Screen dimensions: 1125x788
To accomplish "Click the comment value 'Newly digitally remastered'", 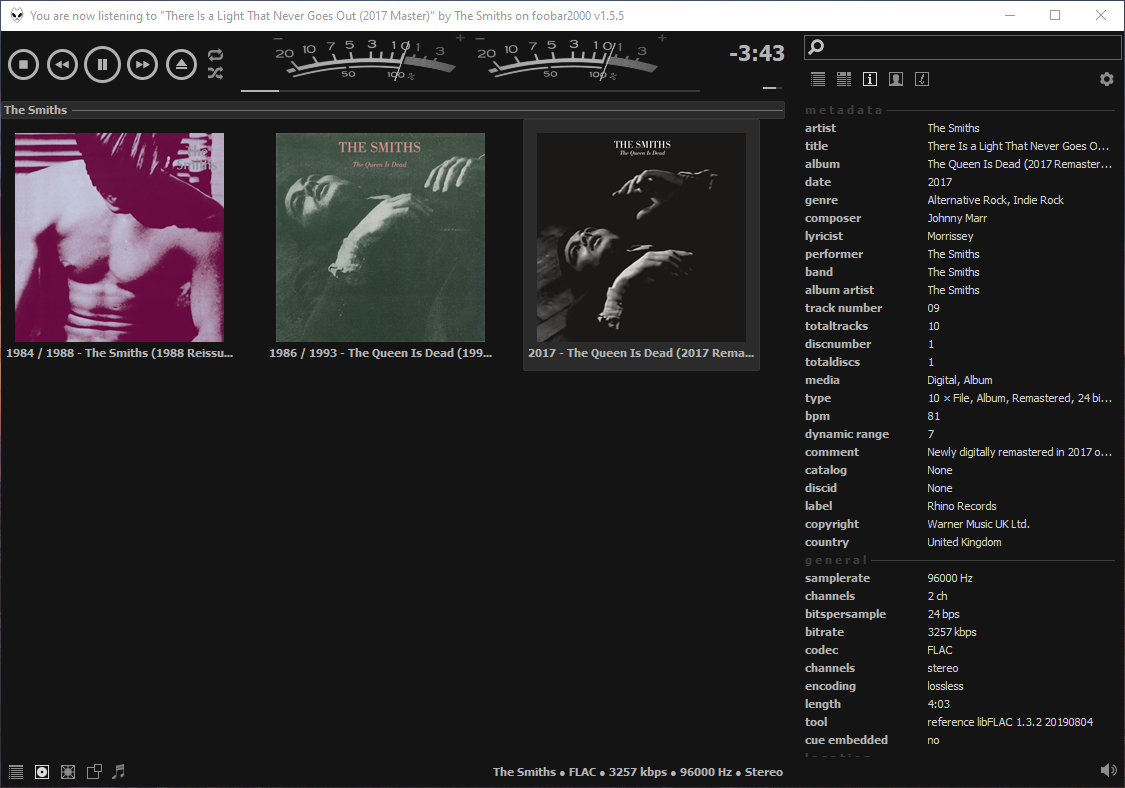I will 1019,452.
